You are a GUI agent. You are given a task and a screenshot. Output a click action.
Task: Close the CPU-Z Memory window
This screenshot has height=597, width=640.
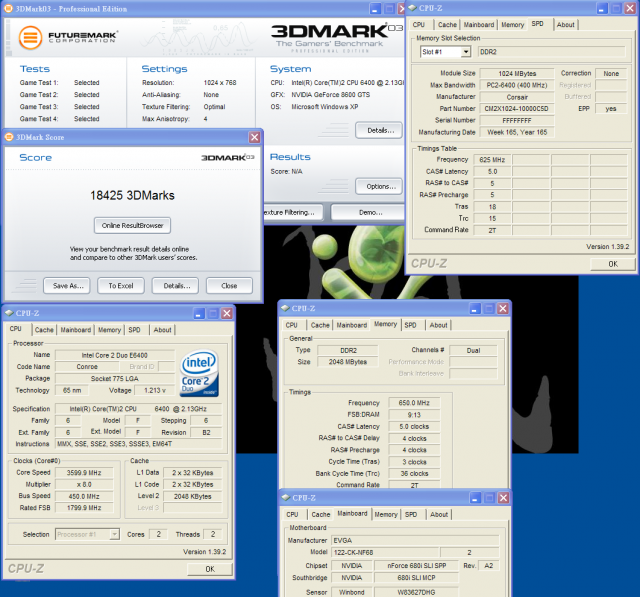502,308
